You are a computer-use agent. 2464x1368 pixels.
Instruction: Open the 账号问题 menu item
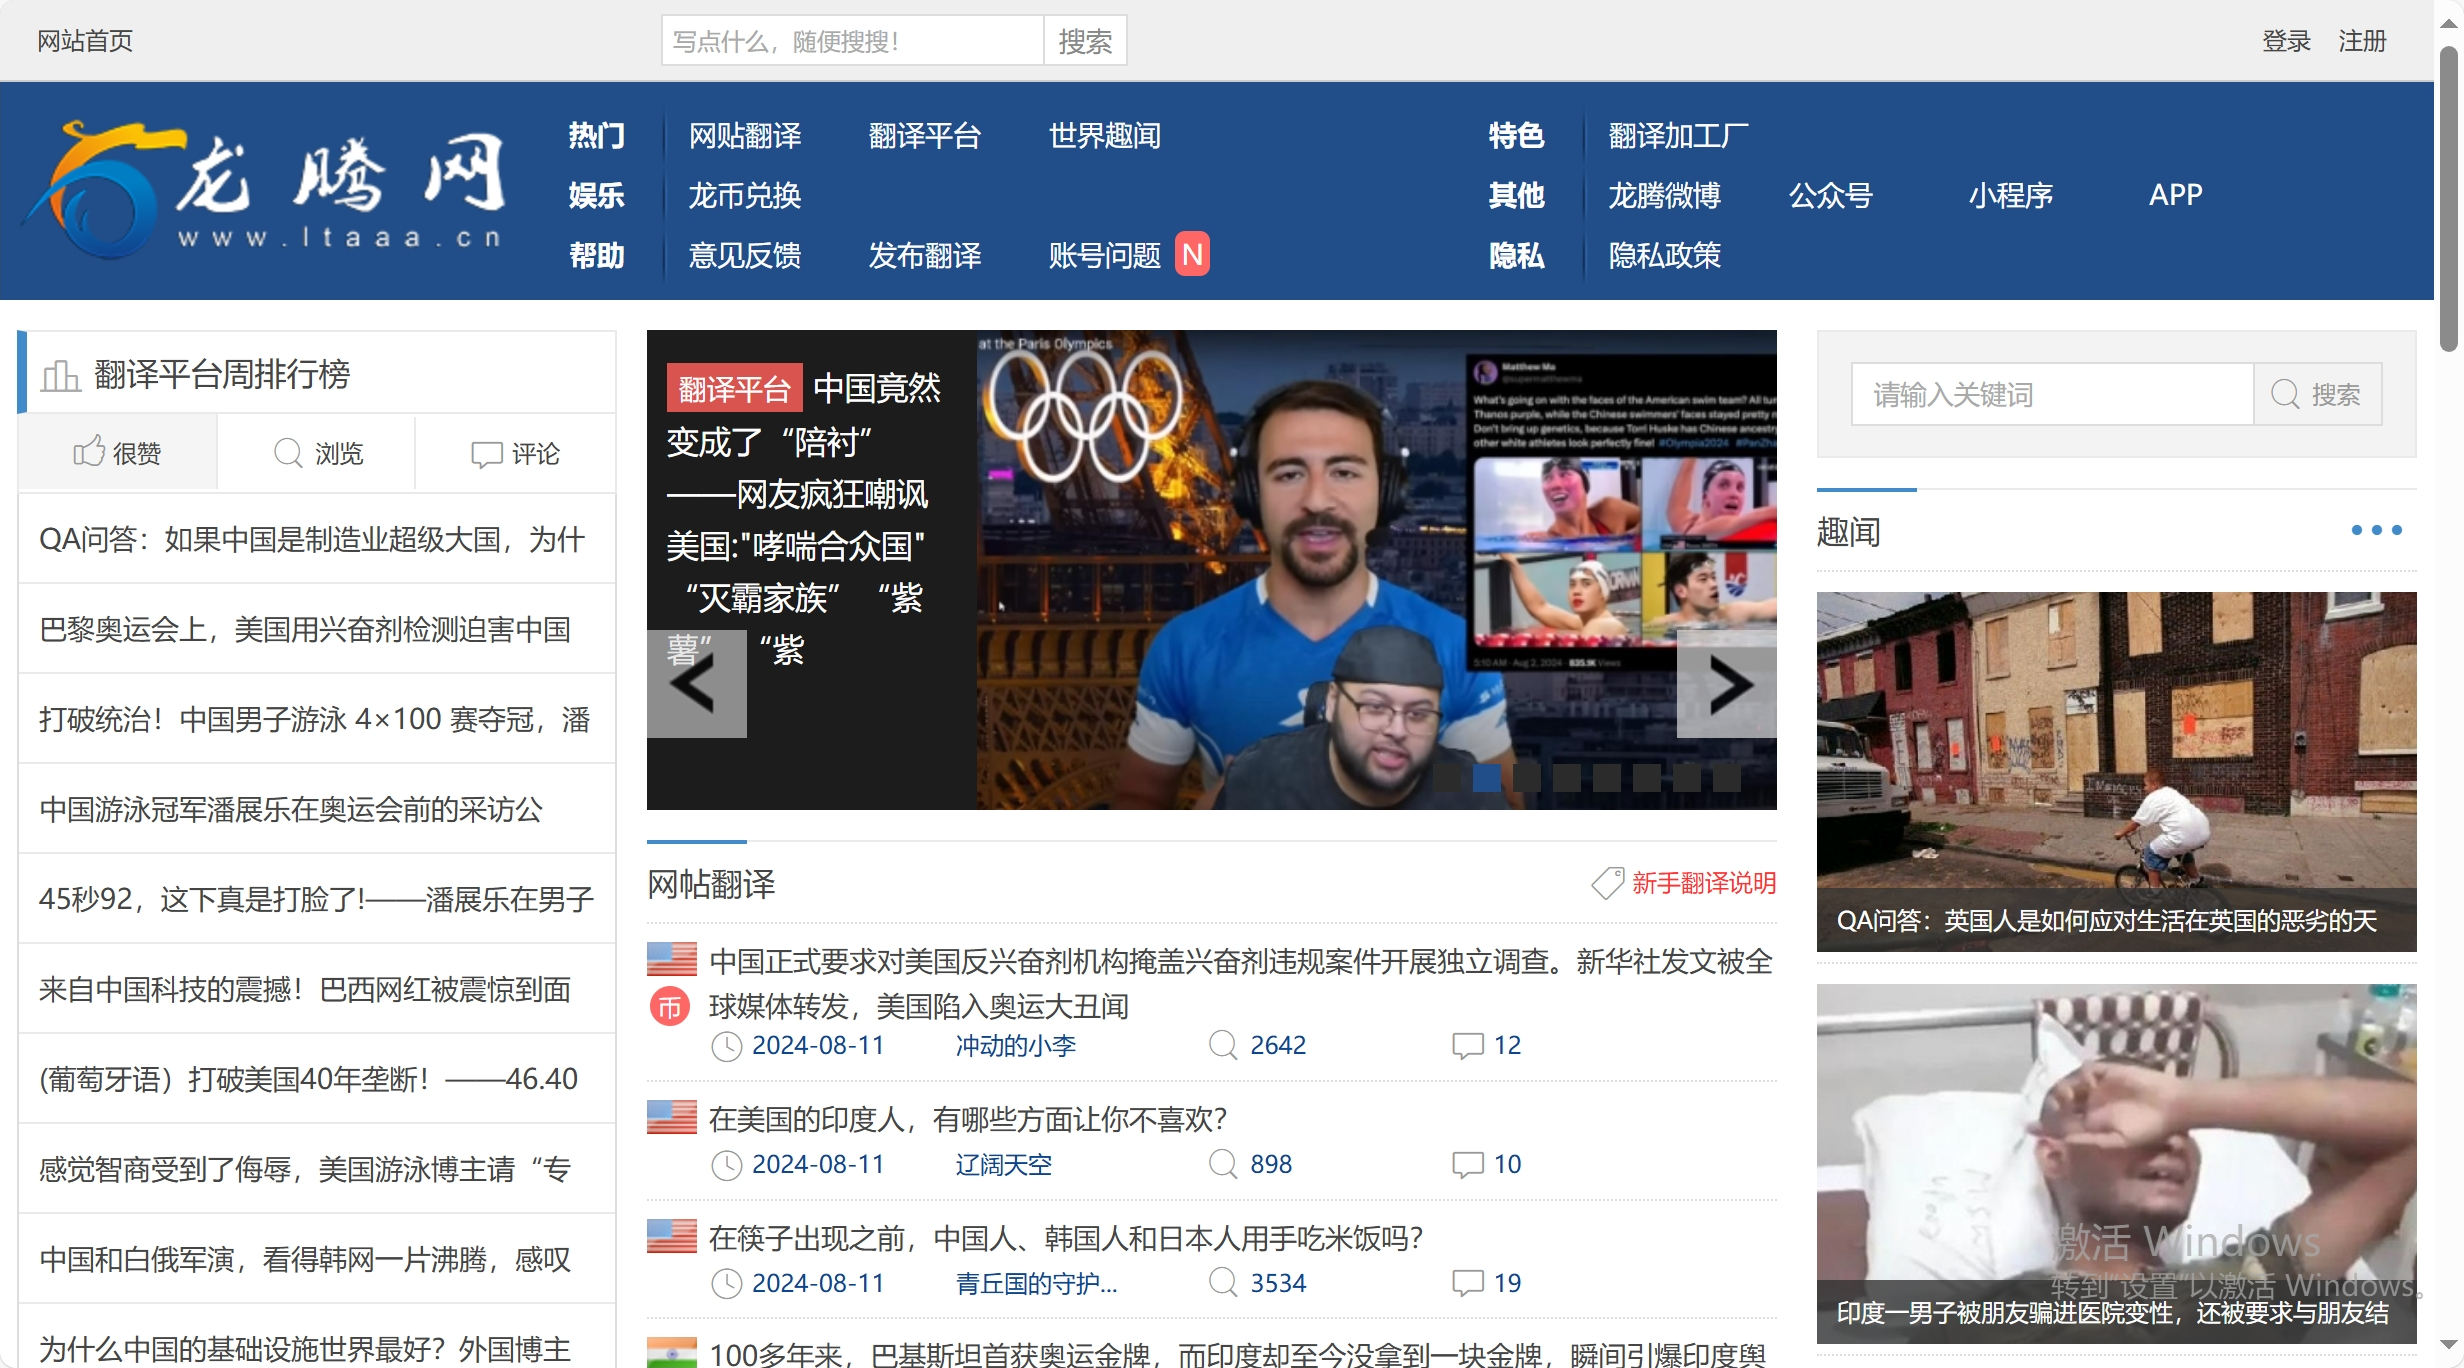click(1105, 256)
